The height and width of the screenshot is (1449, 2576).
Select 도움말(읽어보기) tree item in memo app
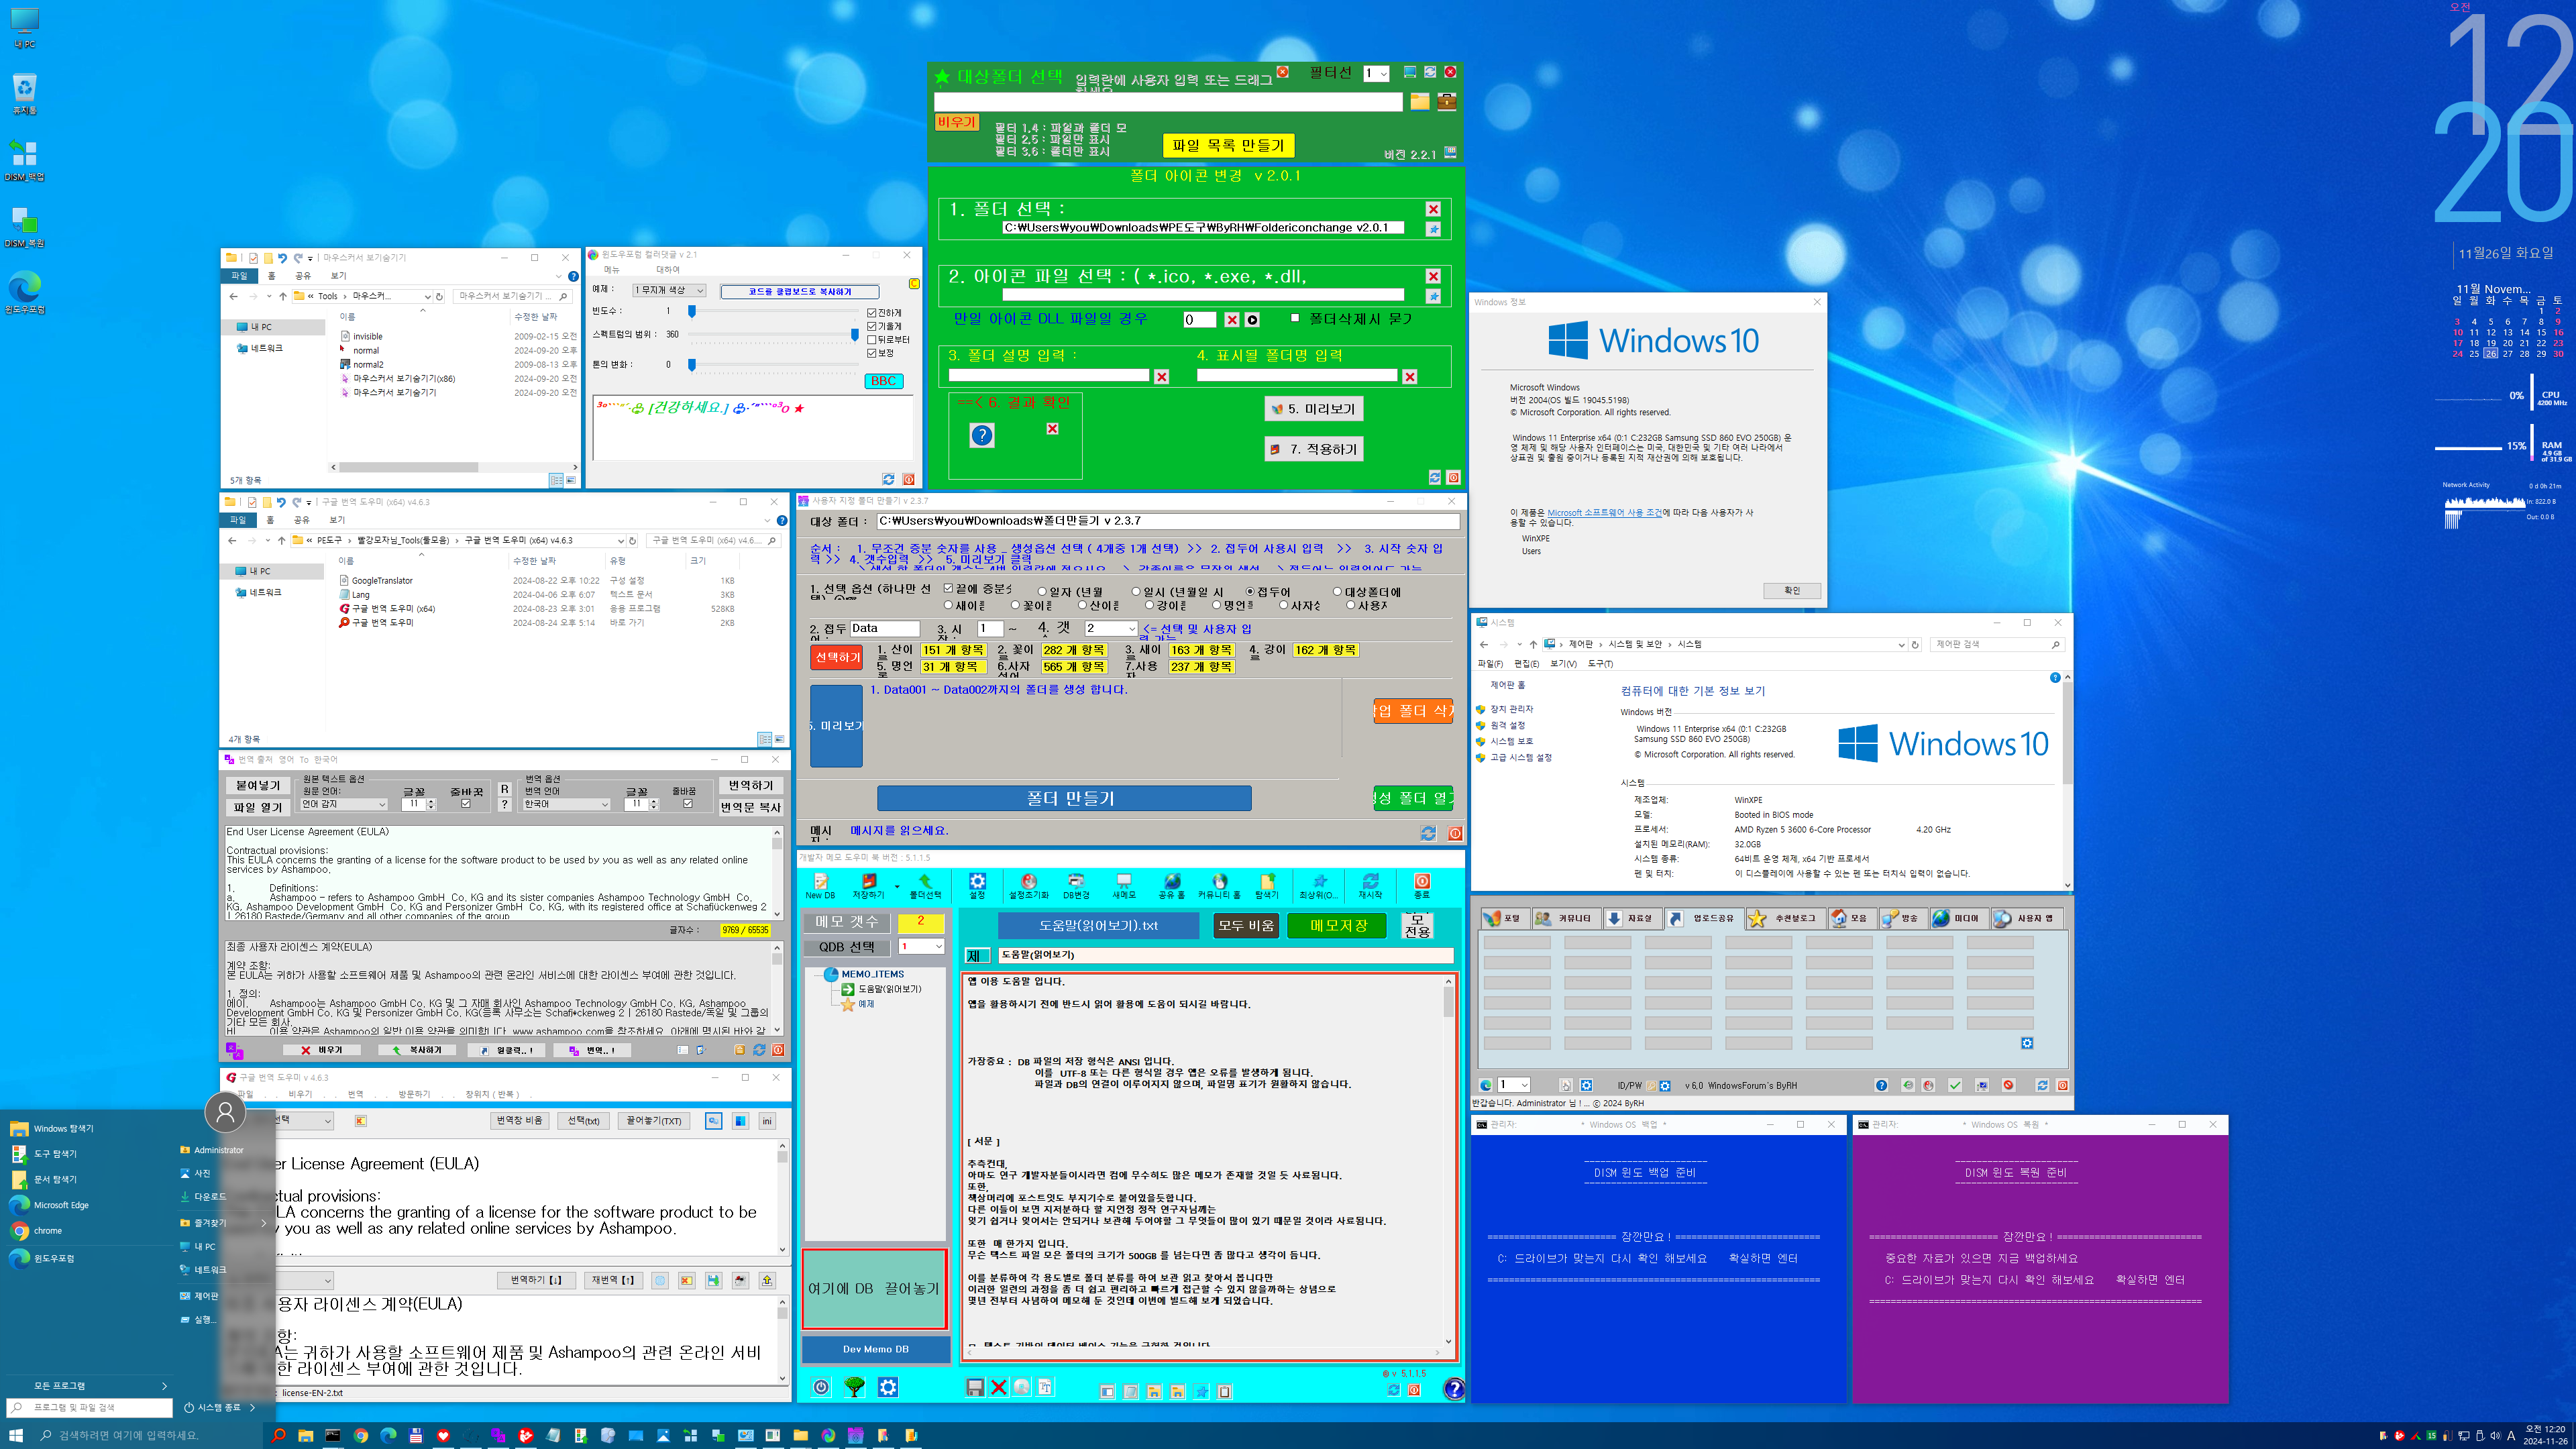881,989
